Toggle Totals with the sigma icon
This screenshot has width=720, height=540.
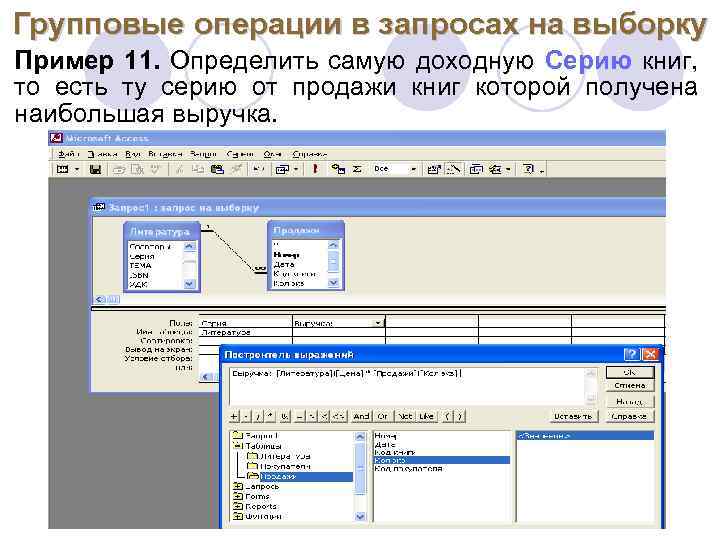(357, 169)
